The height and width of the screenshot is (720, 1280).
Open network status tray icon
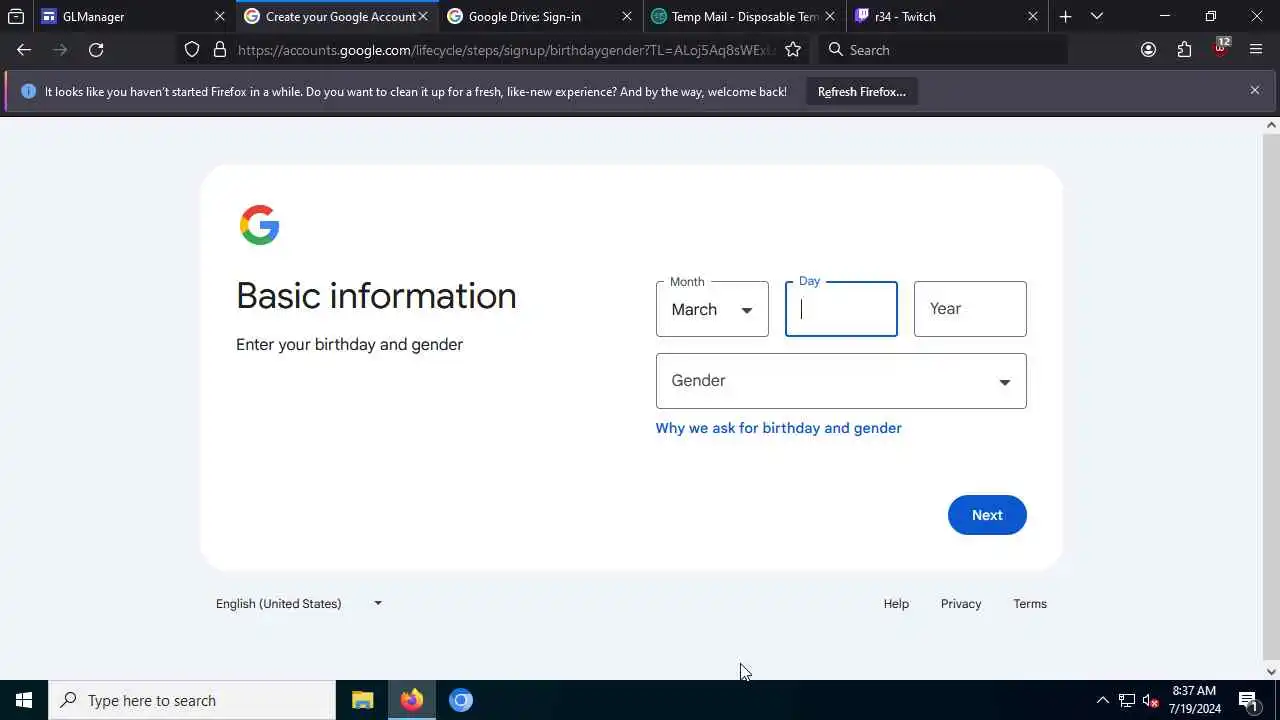click(1127, 700)
